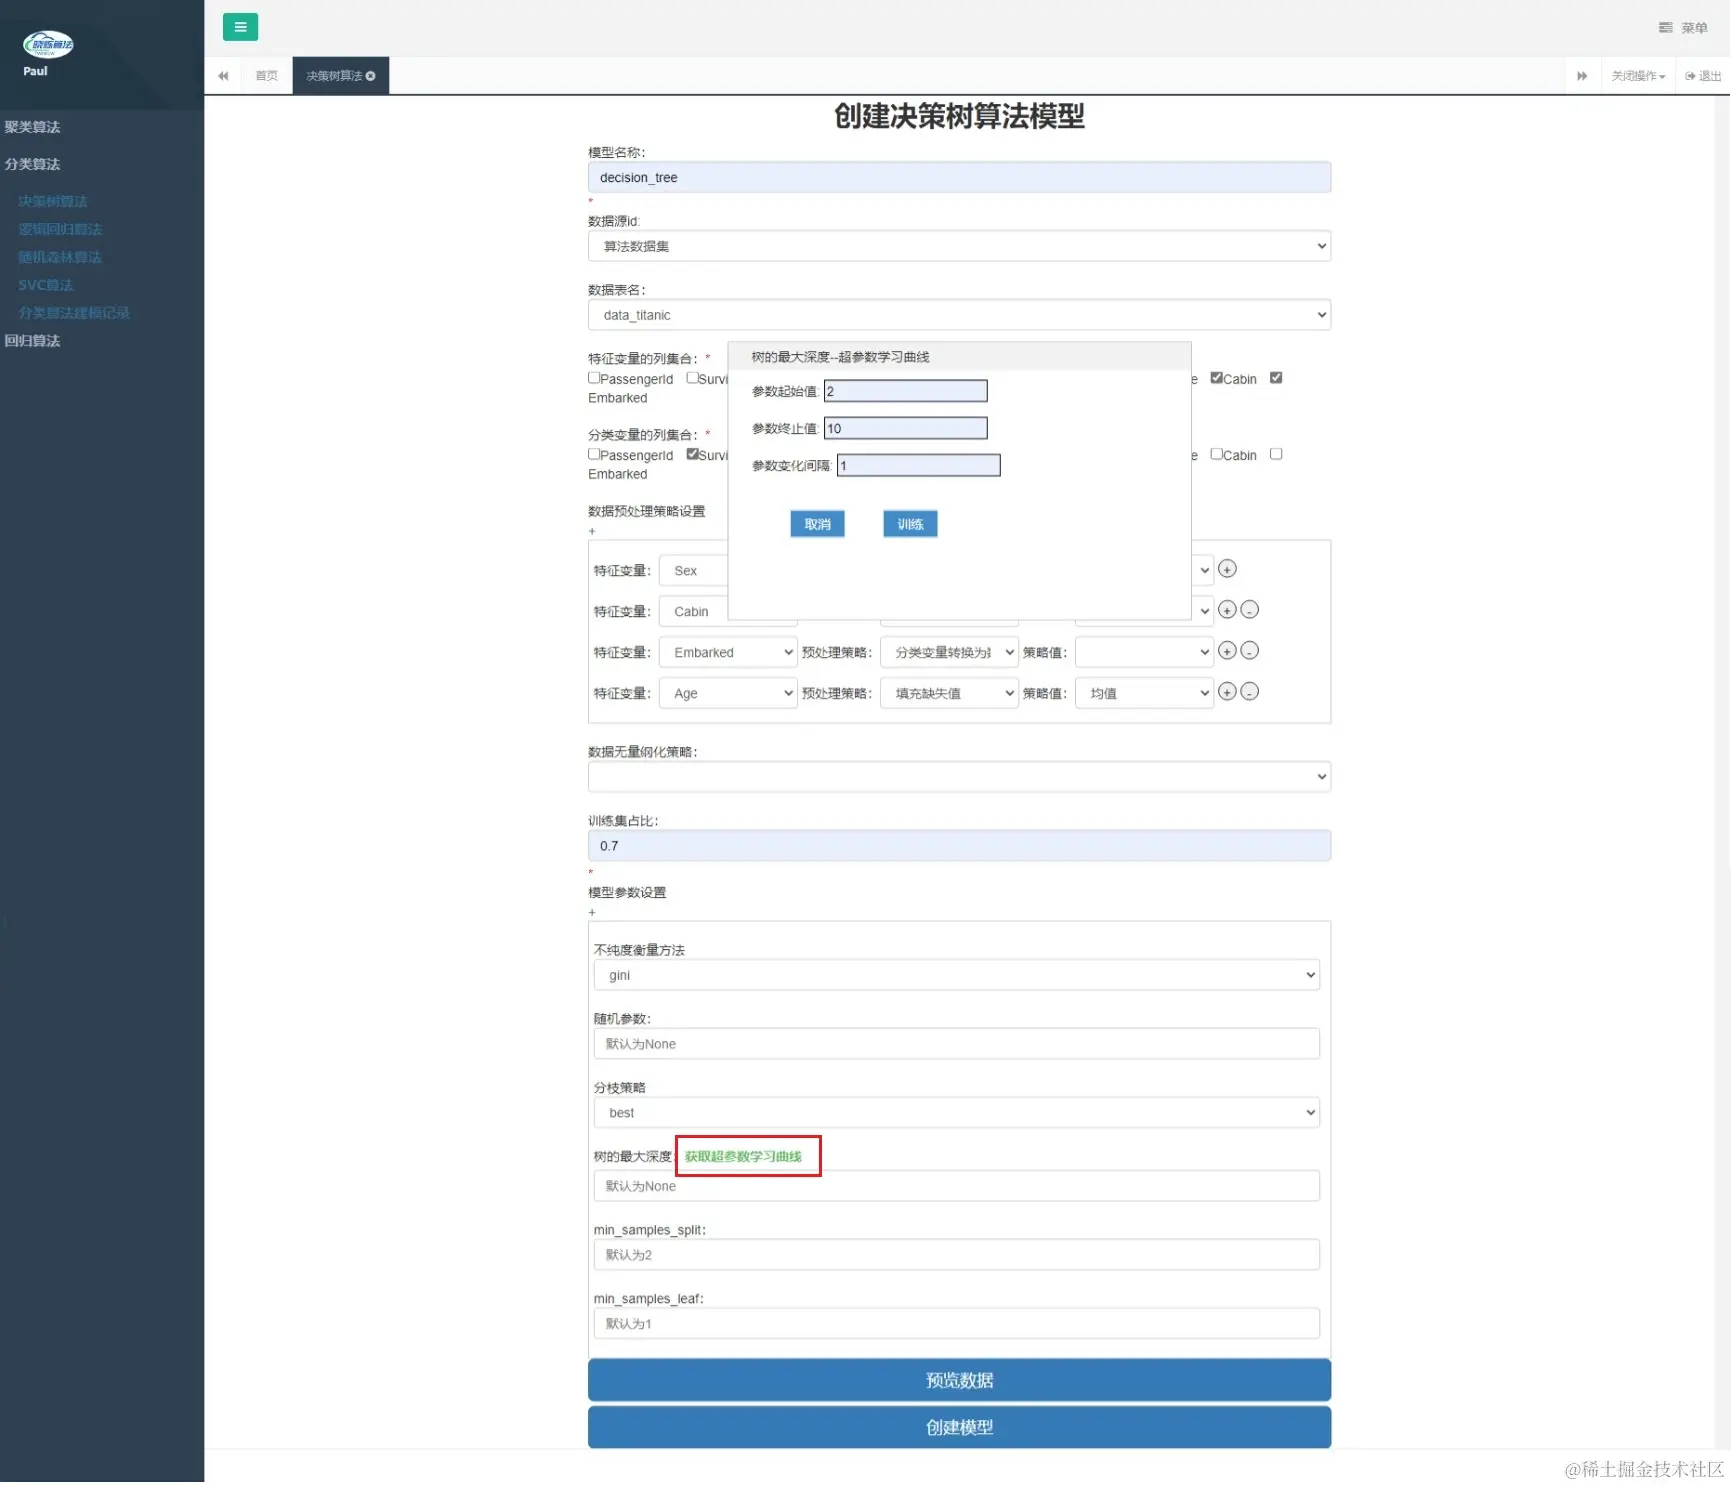Add a row using the plus circle in the Embarked row
This screenshot has width=1731, height=1486.
[1227, 651]
